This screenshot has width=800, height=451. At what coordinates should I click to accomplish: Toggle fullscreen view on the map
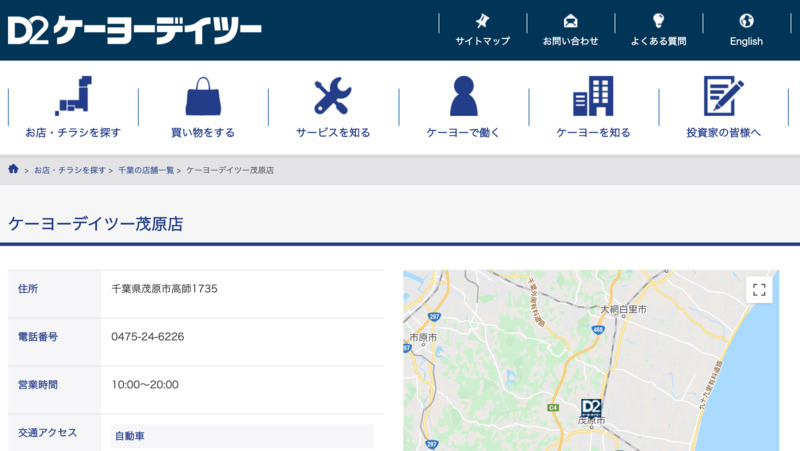pos(759,290)
